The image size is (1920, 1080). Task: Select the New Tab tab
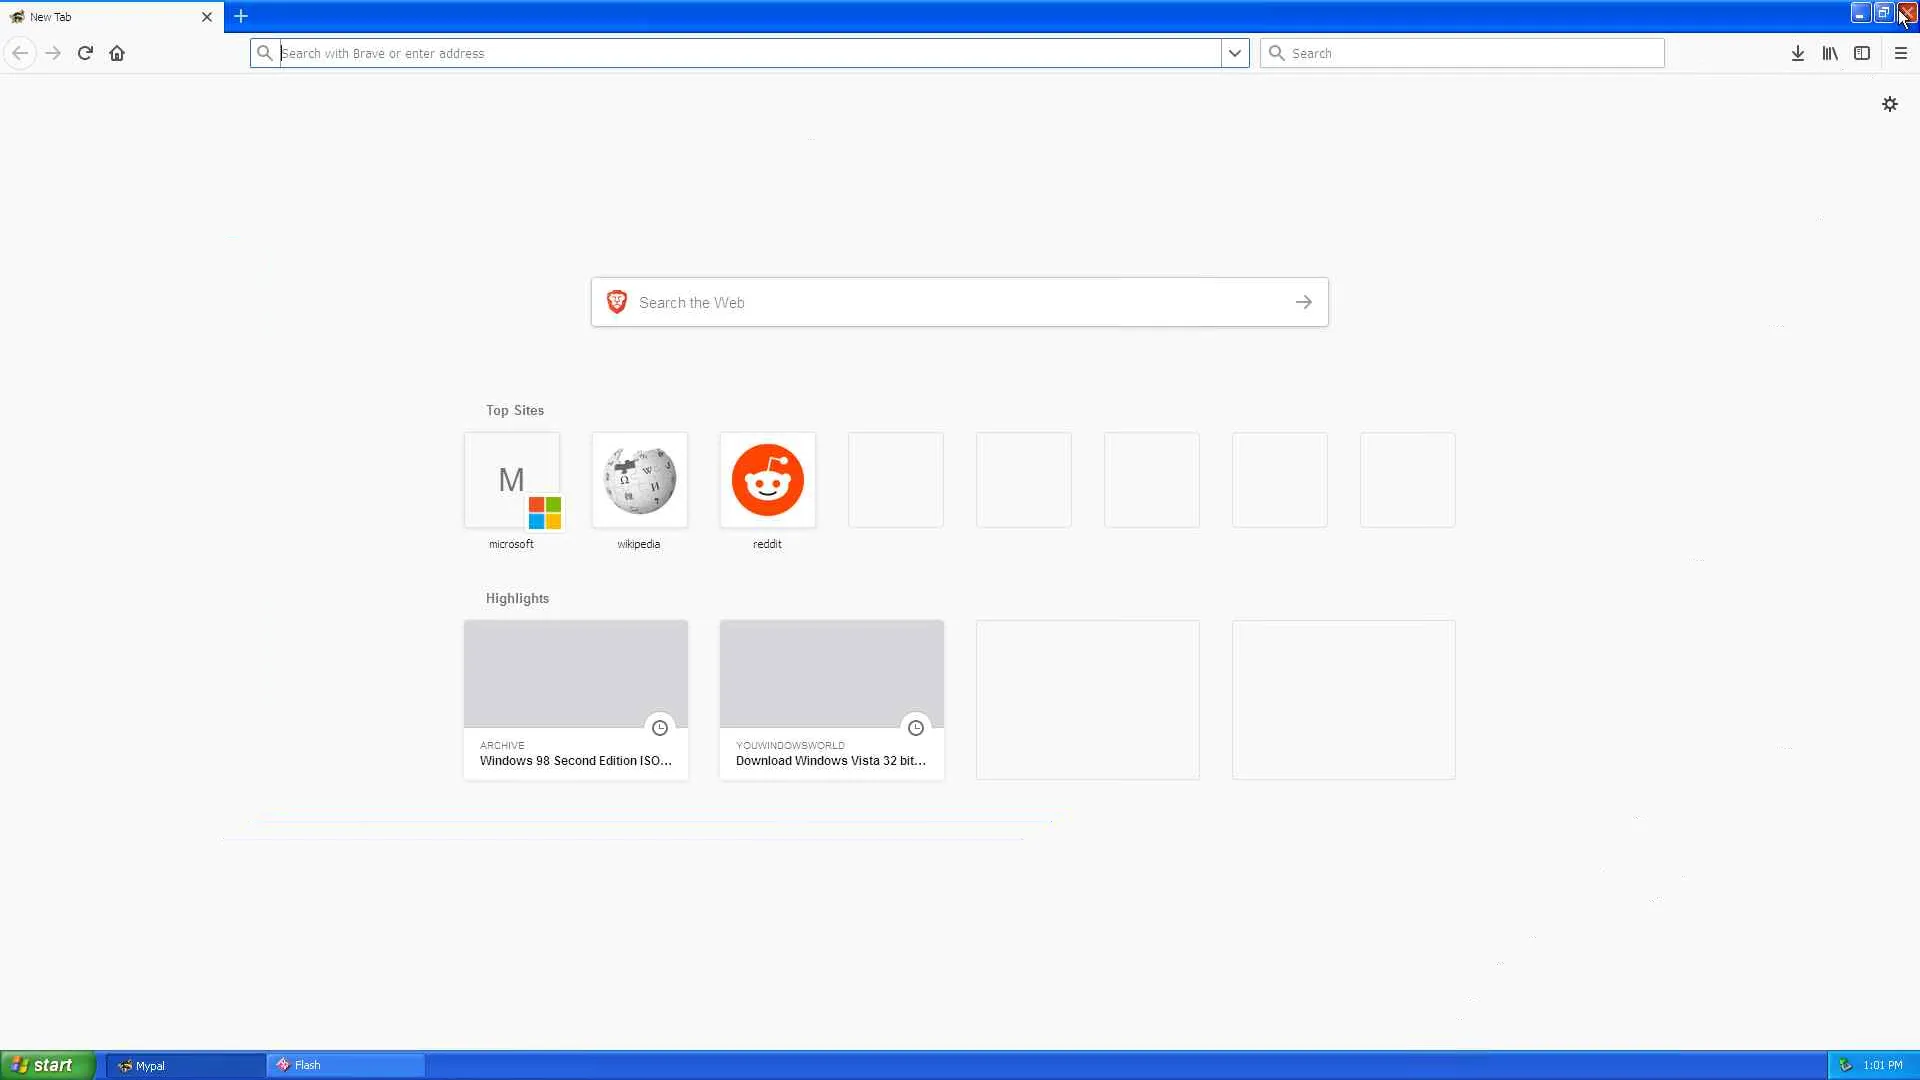[100, 17]
